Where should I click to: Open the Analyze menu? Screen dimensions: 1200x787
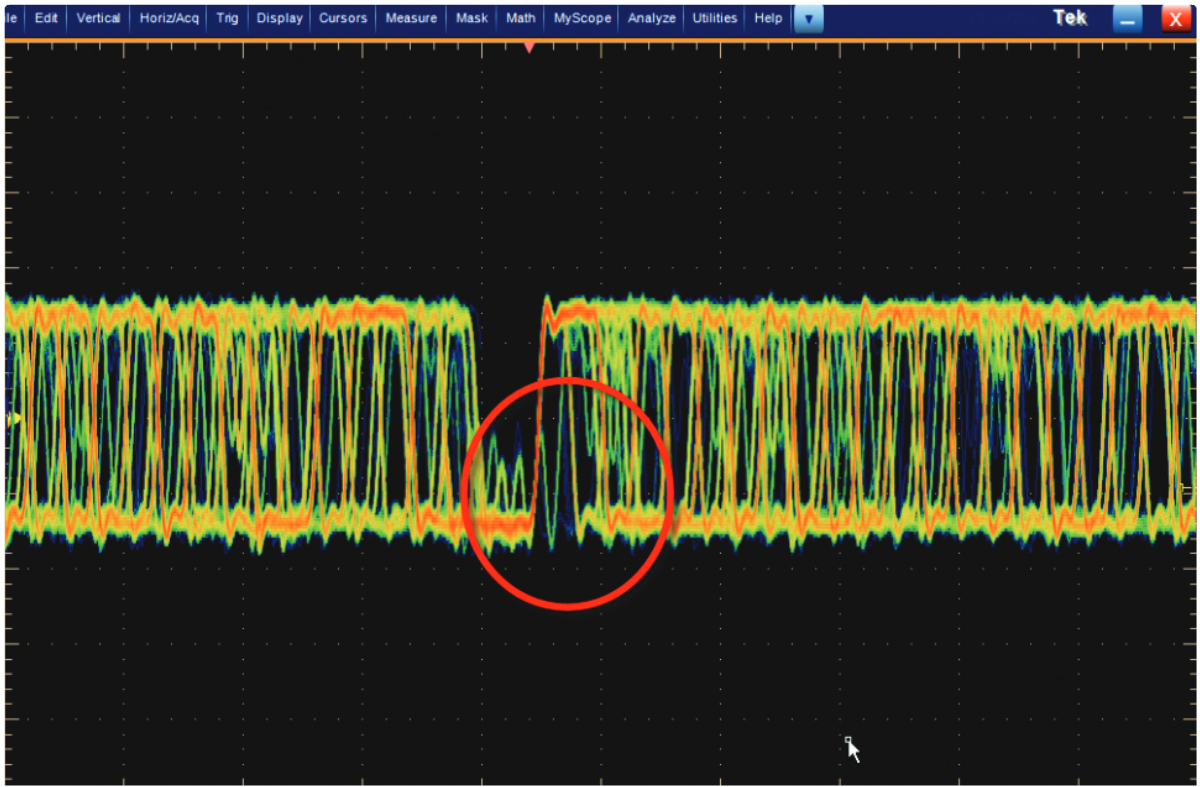pos(652,18)
